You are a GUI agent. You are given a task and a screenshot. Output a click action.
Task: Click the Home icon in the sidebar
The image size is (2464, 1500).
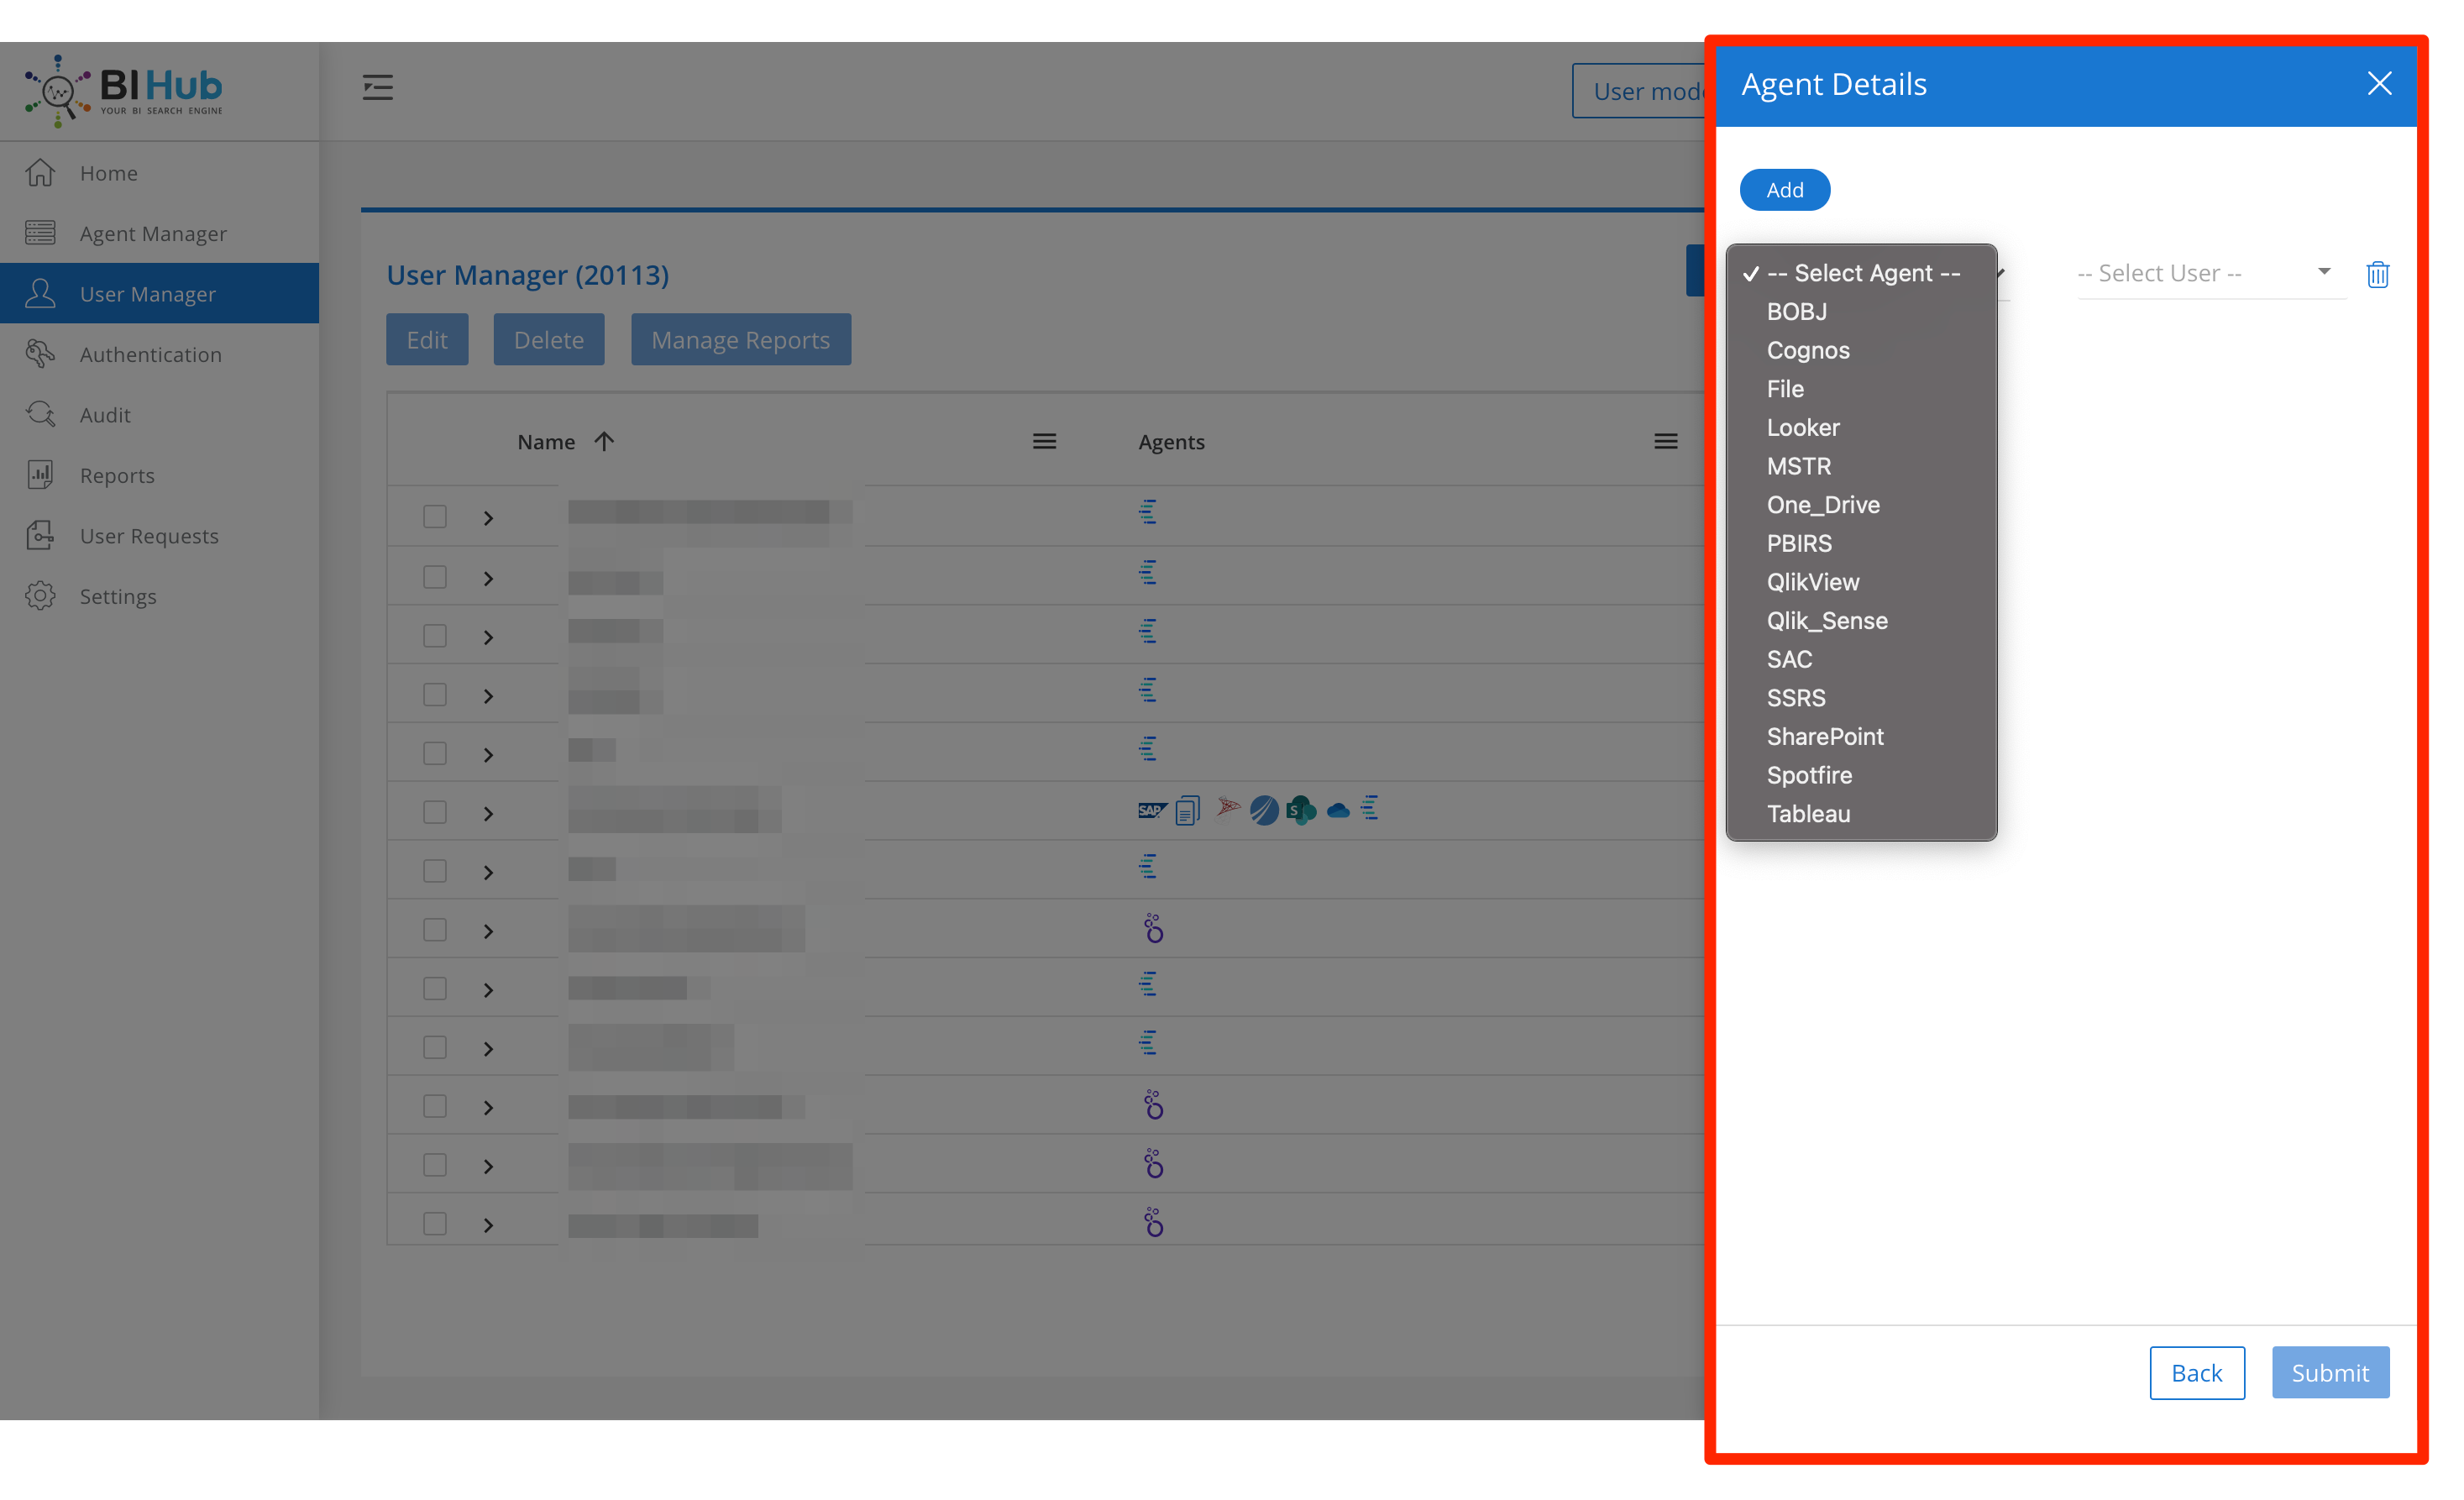40,173
